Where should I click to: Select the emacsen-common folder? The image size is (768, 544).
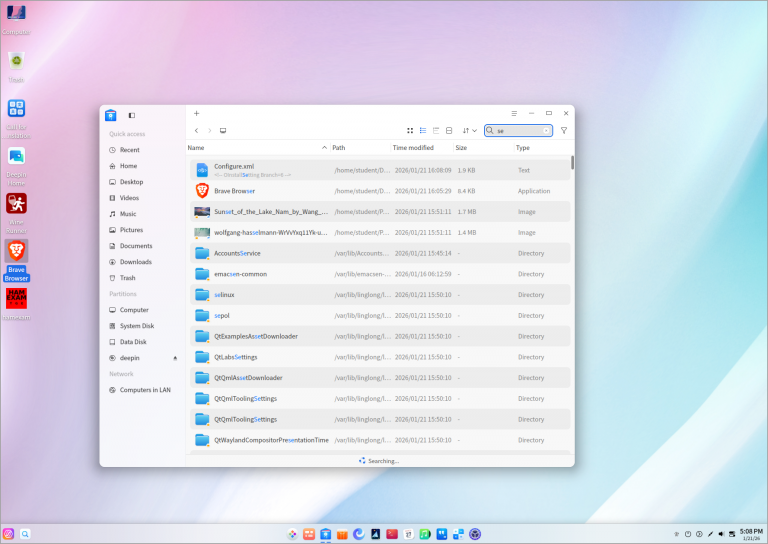[x=380, y=274]
